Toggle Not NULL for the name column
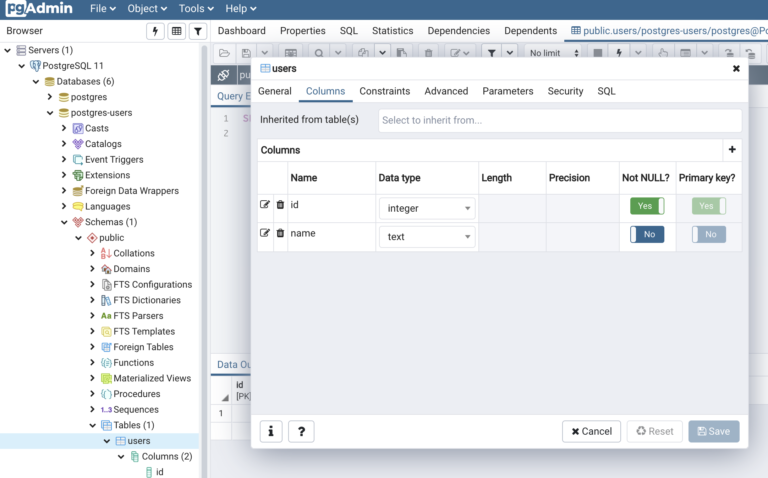The width and height of the screenshot is (768, 478). pos(647,234)
